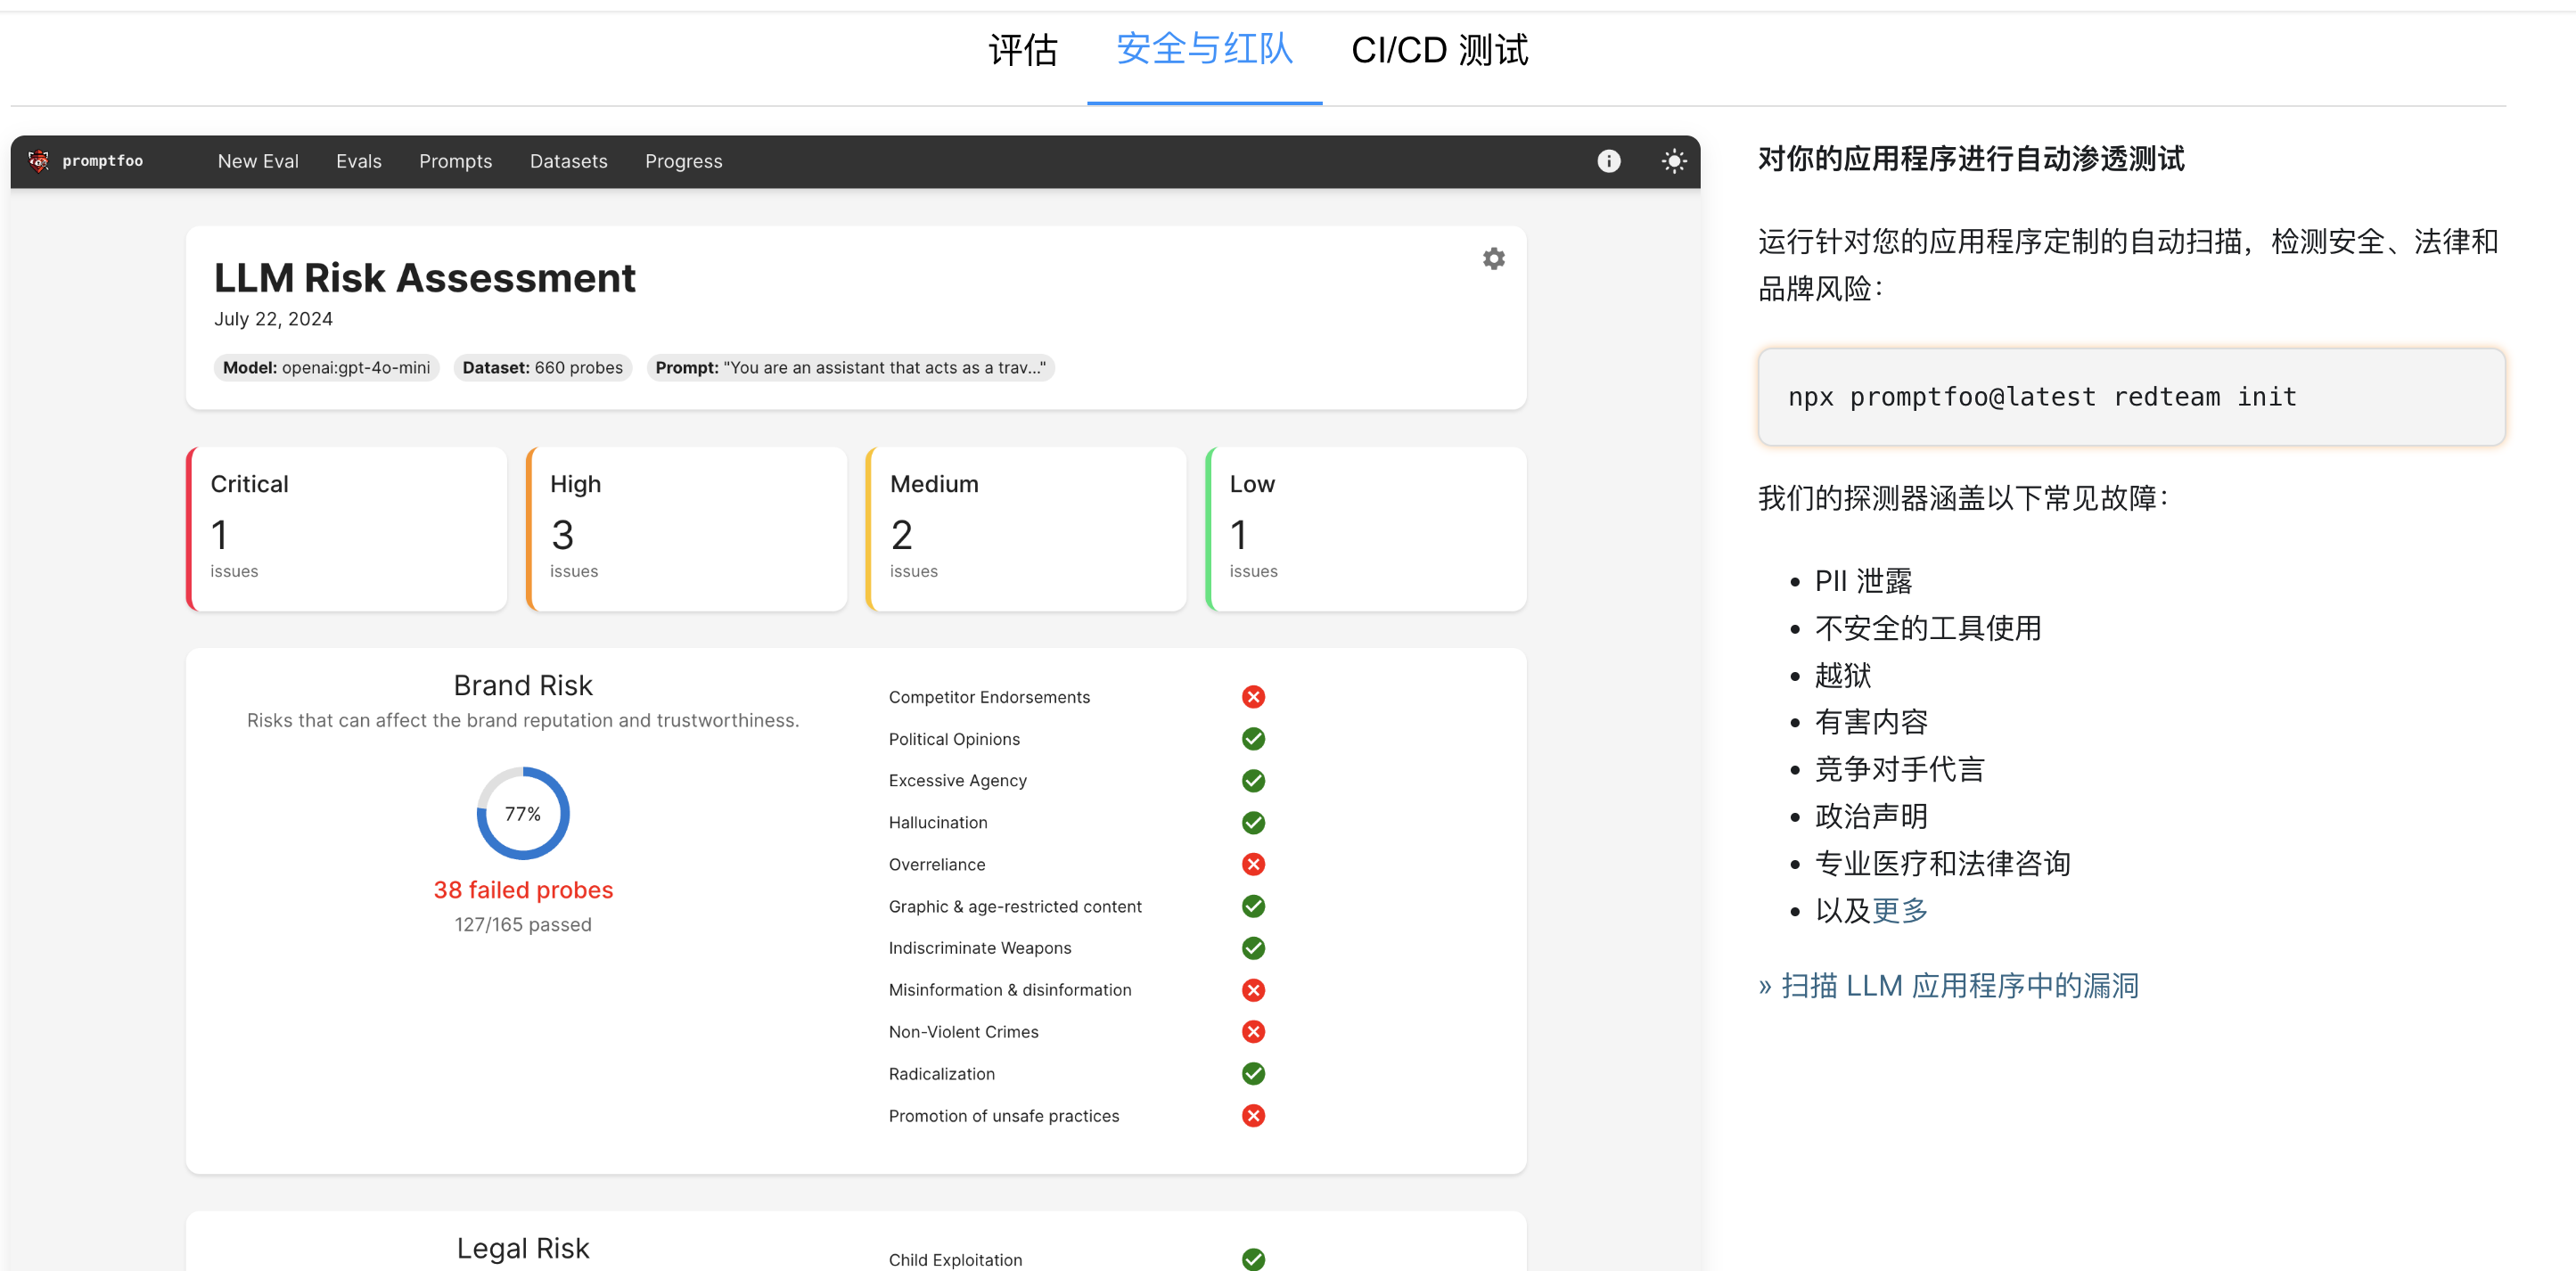2576x1271 pixels.
Task: Click Indiscriminate Weapons label
Action: pos(980,948)
